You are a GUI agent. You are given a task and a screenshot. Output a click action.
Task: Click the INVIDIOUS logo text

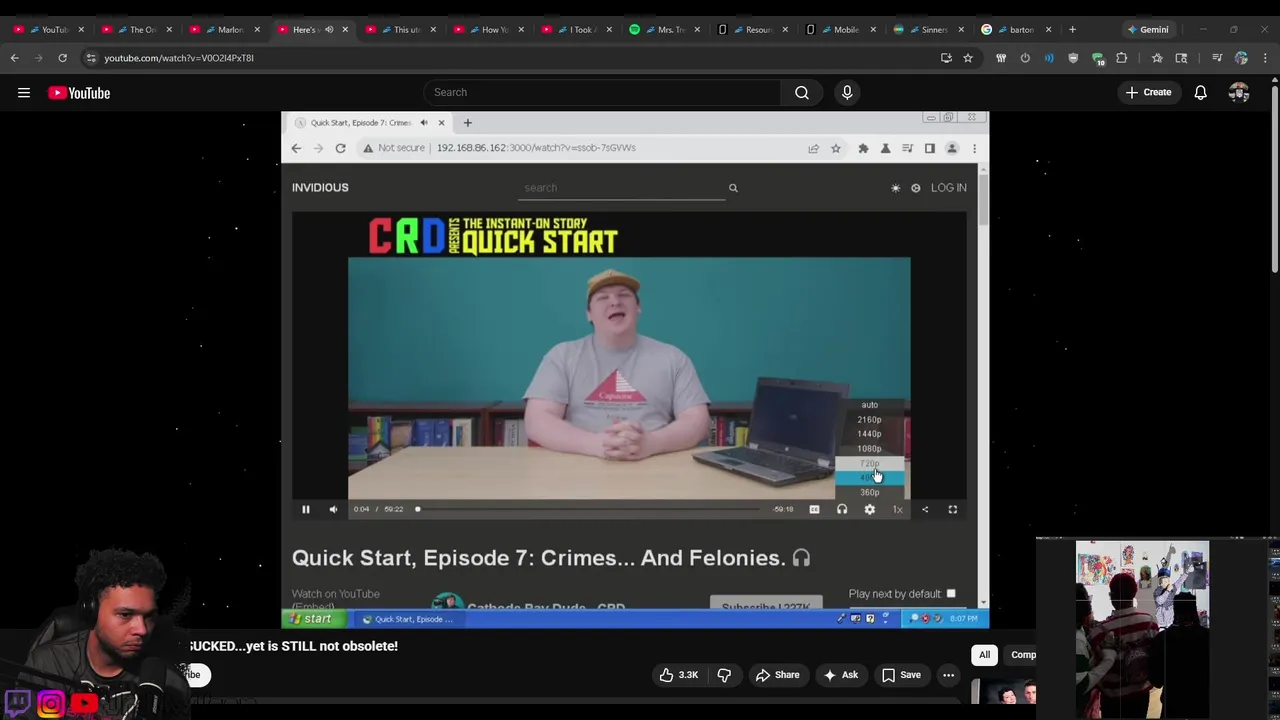pos(320,188)
